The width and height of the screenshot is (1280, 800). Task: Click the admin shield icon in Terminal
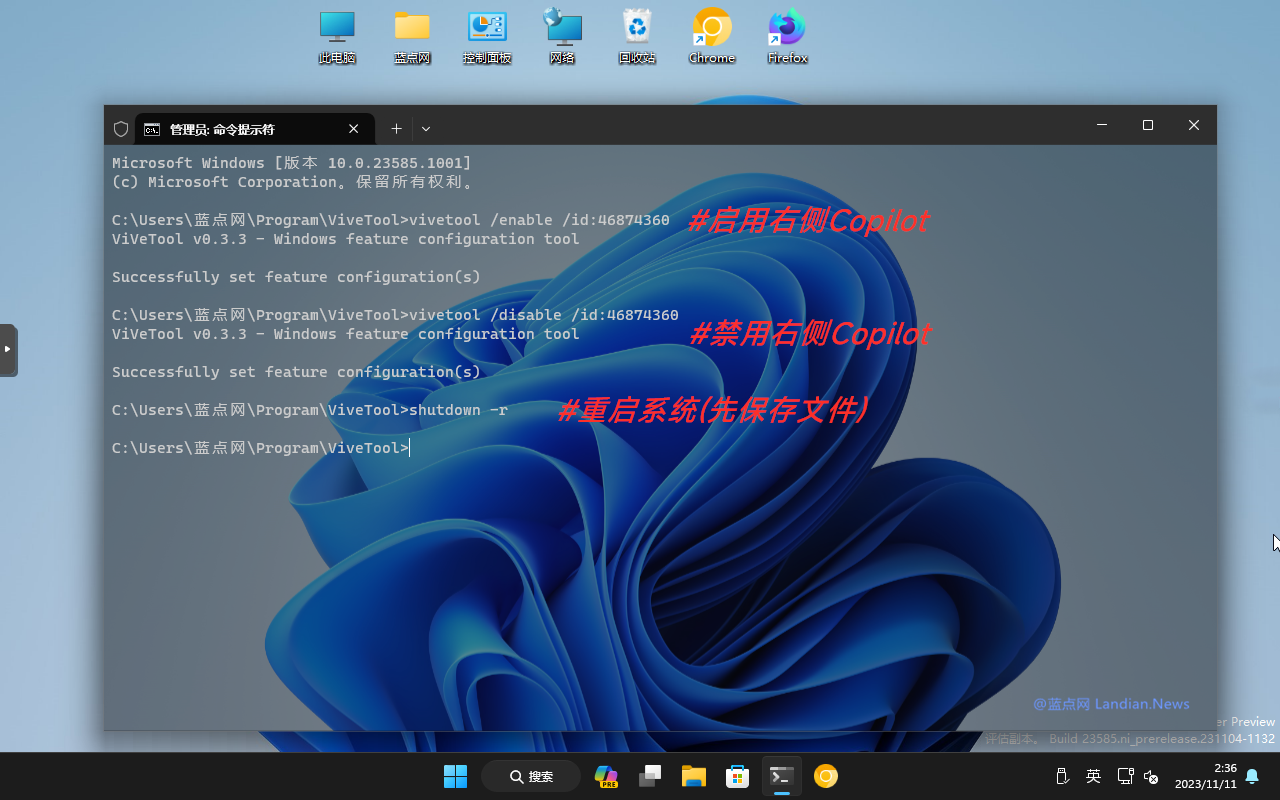click(x=121, y=129)
